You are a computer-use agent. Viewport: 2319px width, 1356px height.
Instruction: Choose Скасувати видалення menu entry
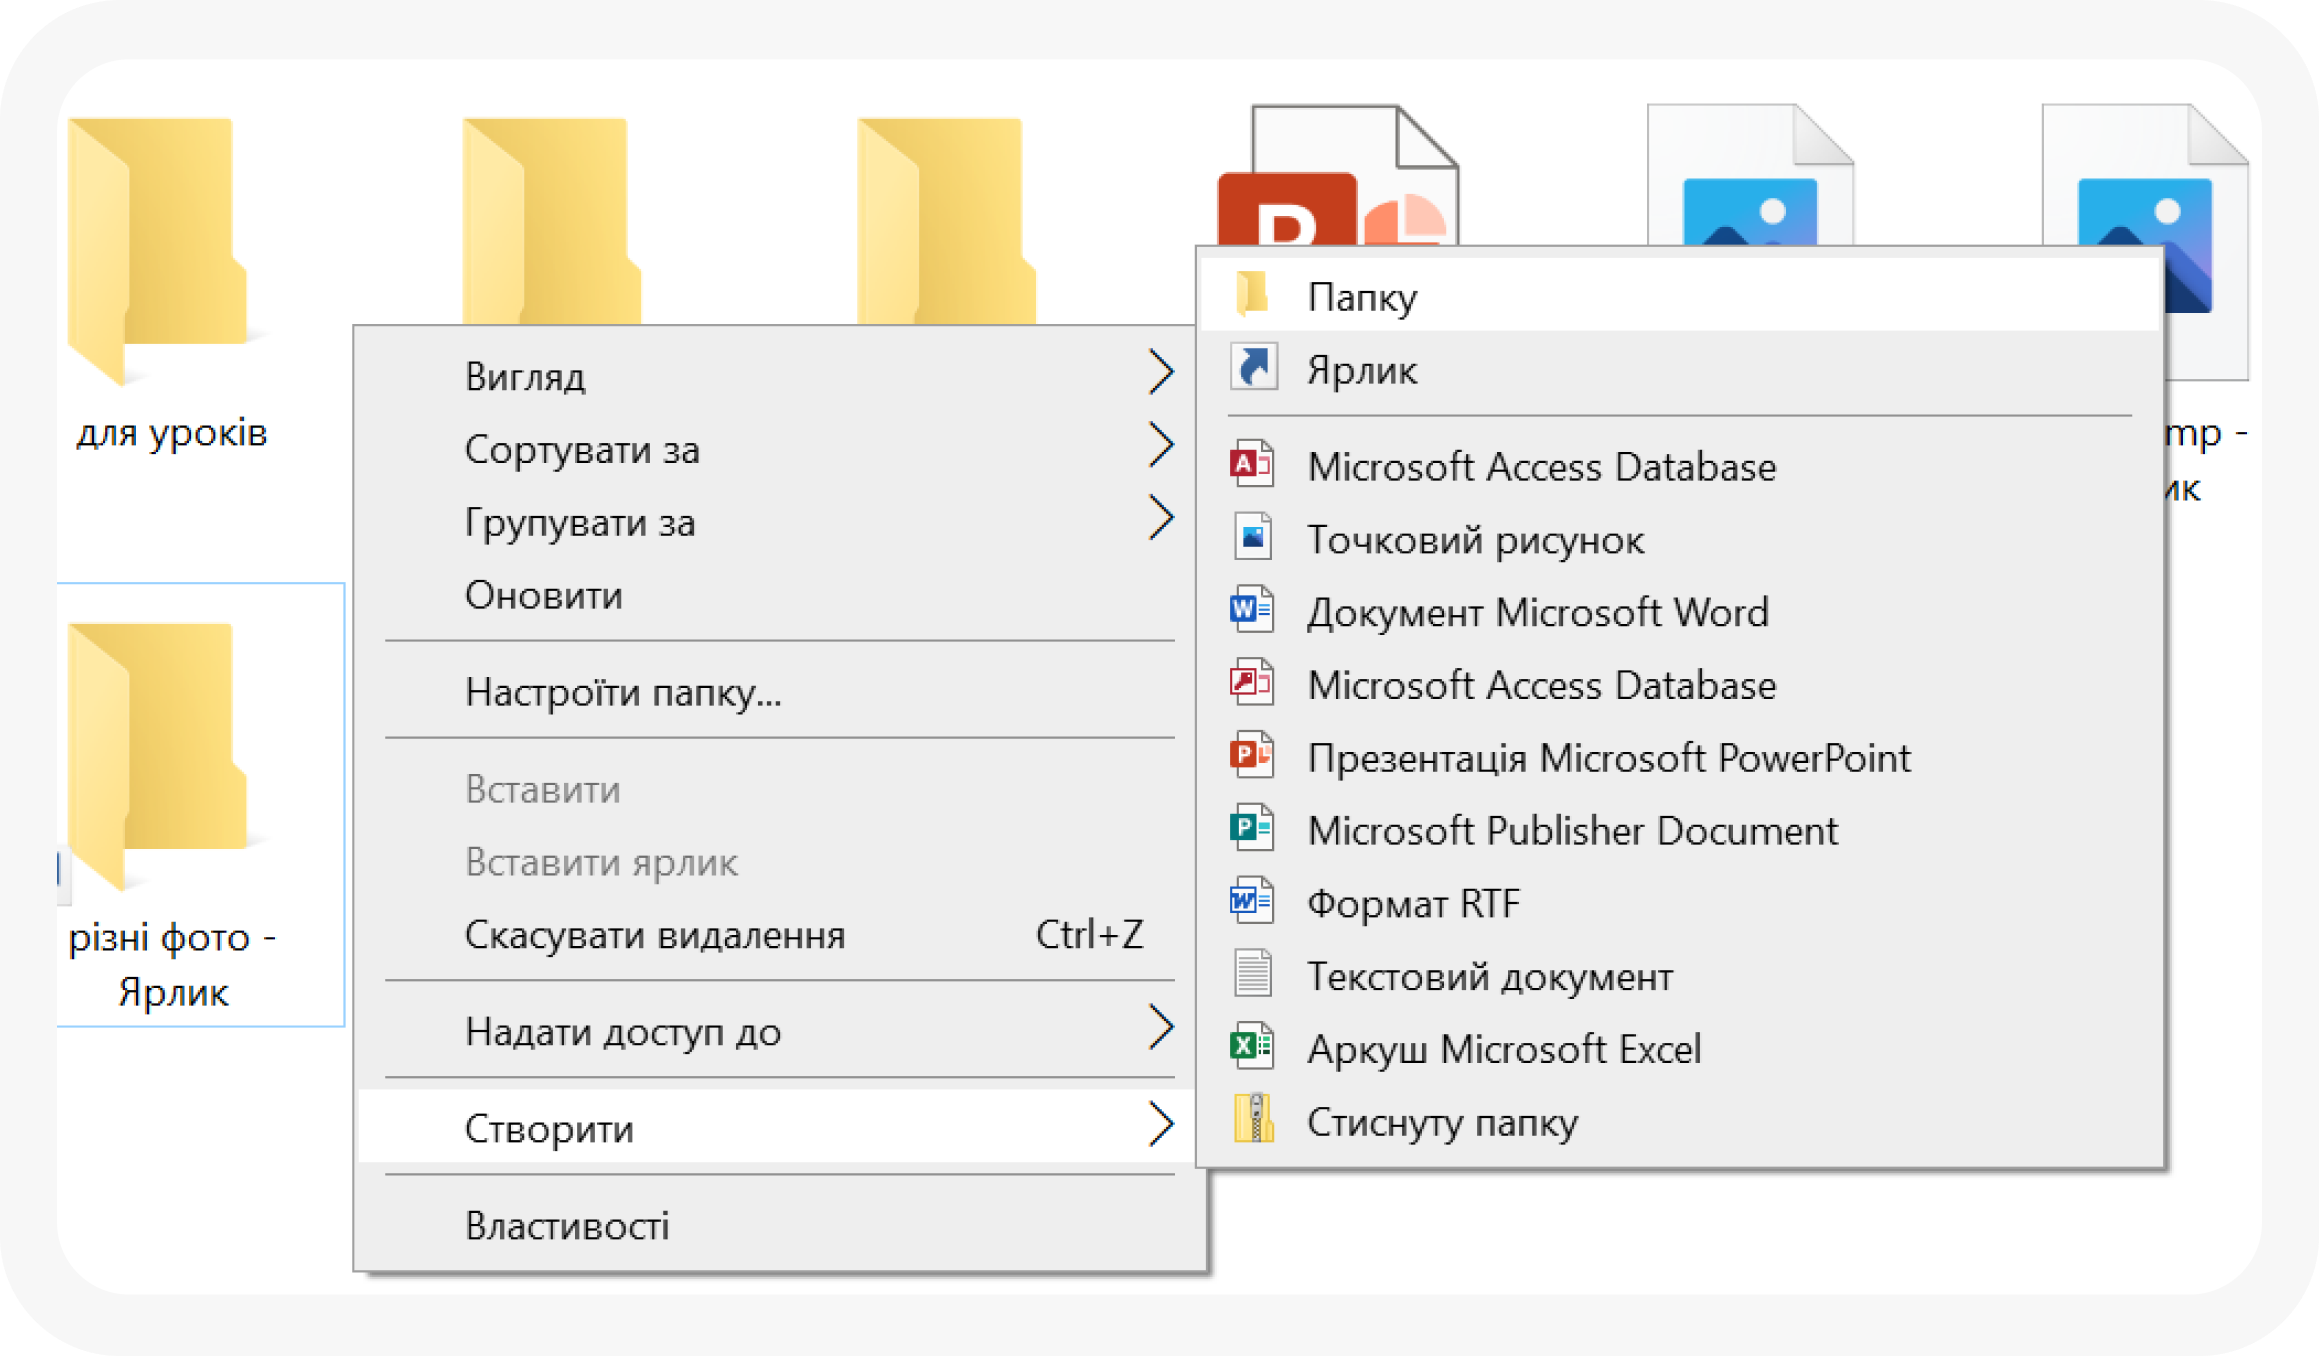[x=655, y=935]
